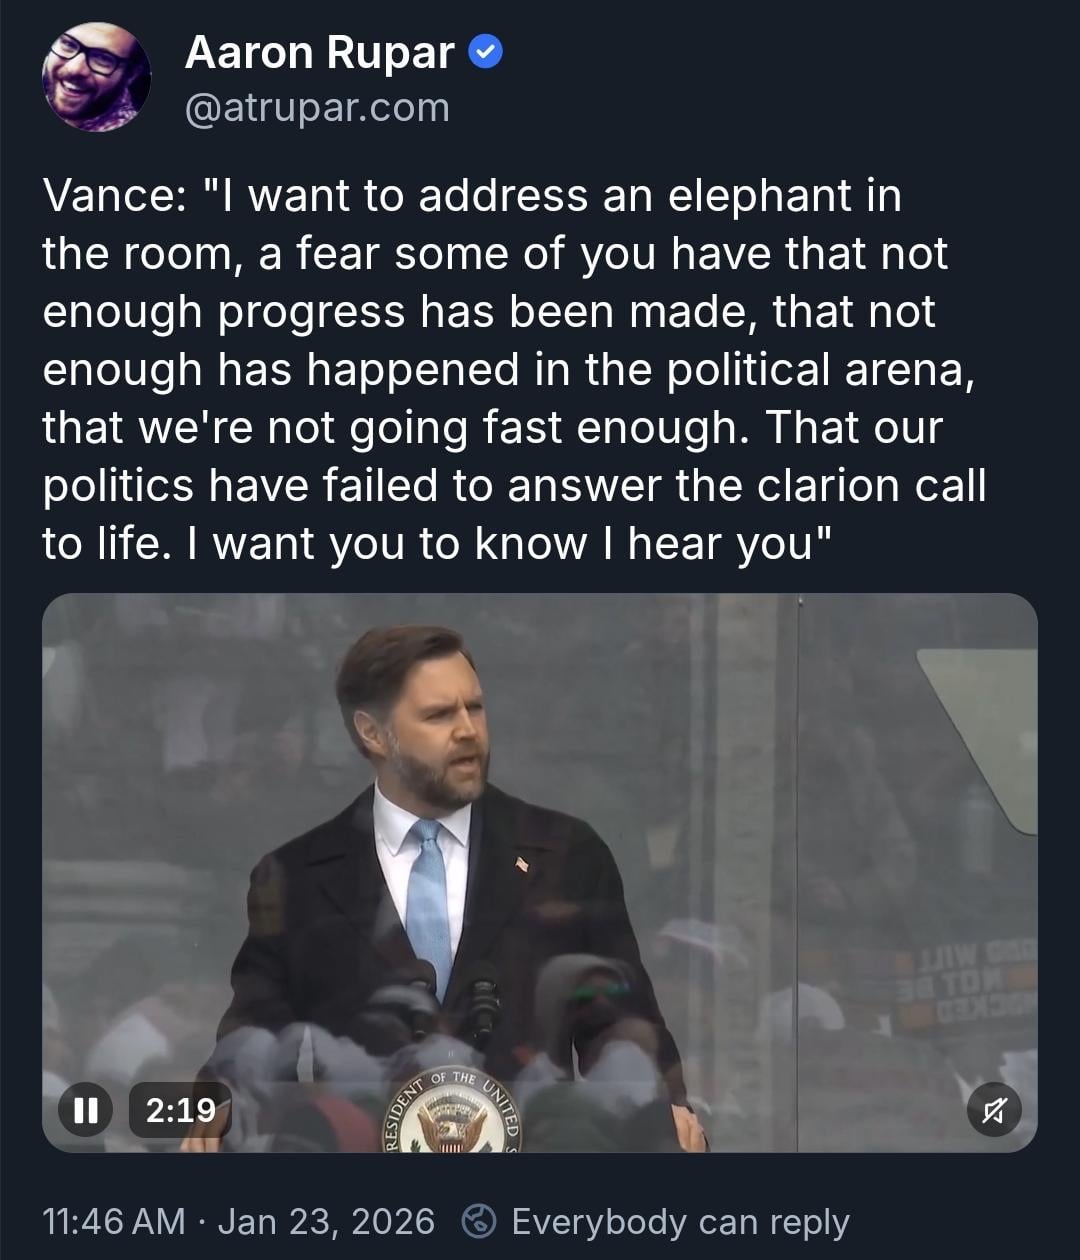
Task: Click the "Everybody can reply" label
Action: (680, 1221)
